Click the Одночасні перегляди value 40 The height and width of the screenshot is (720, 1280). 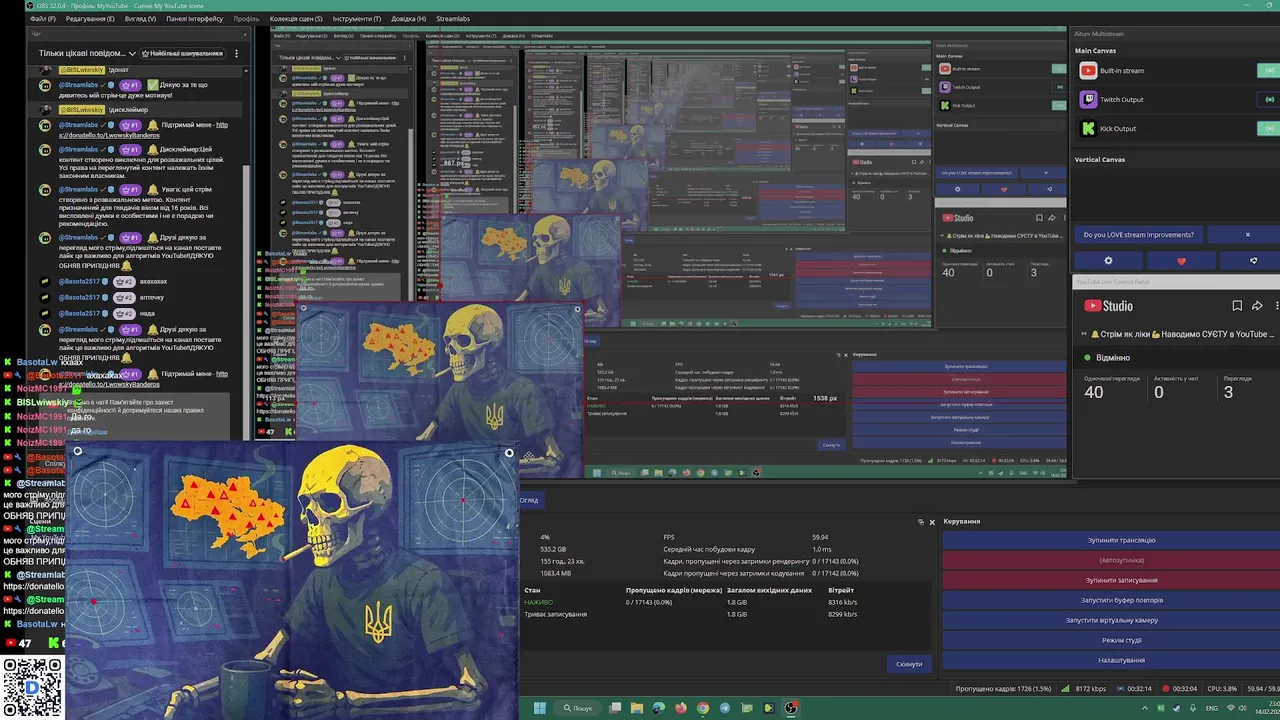coord(1094,392)
